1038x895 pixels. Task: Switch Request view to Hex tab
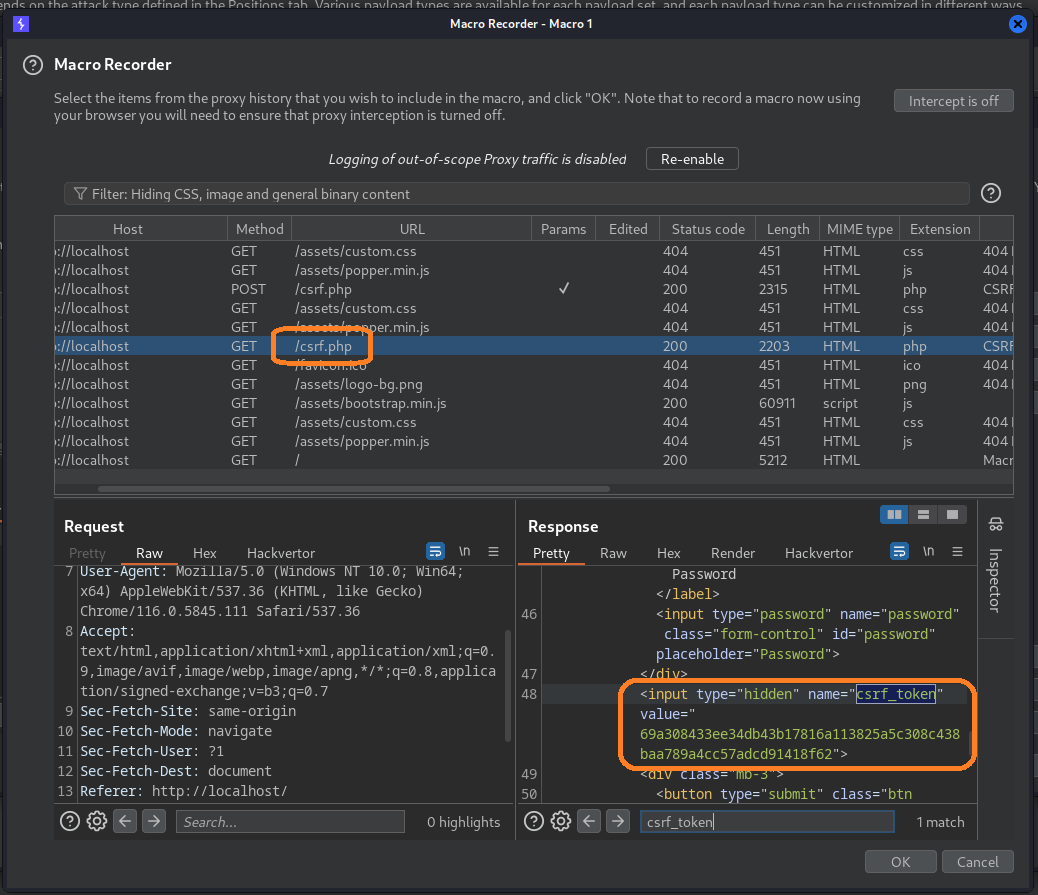click(204, 553)
